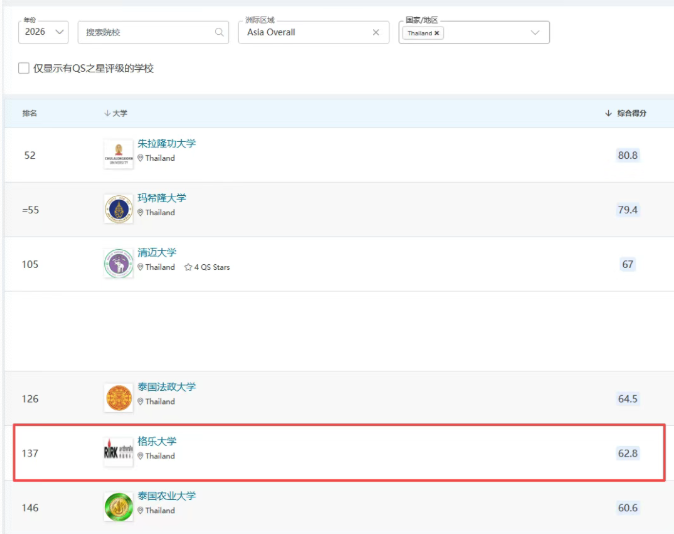
Task: Sort by the 综合得分 column header
Action: (x=626, y=113)
